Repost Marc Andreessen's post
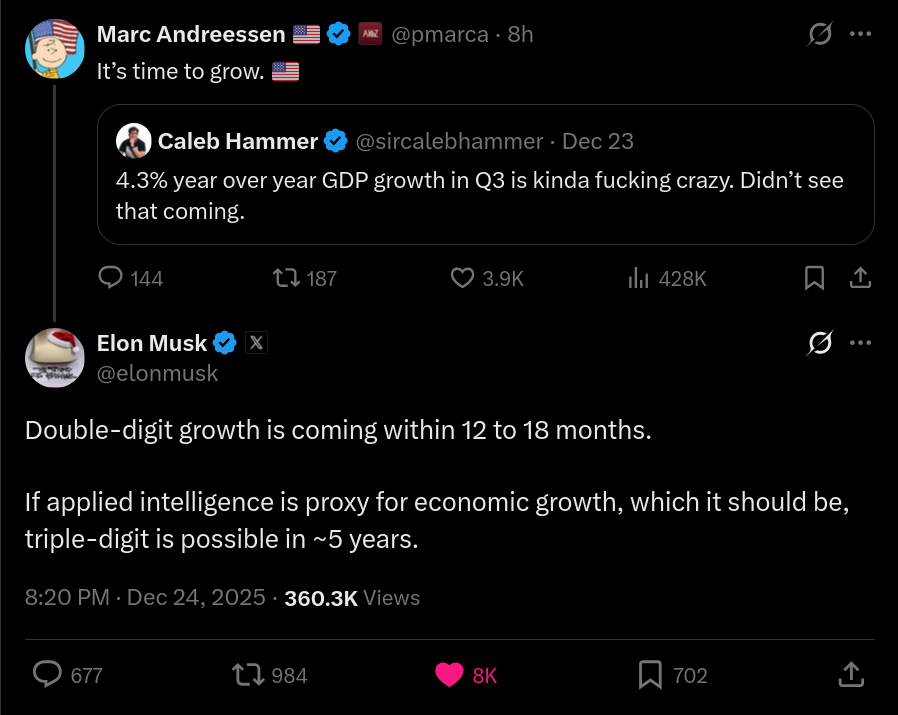 tap(286, 279)
